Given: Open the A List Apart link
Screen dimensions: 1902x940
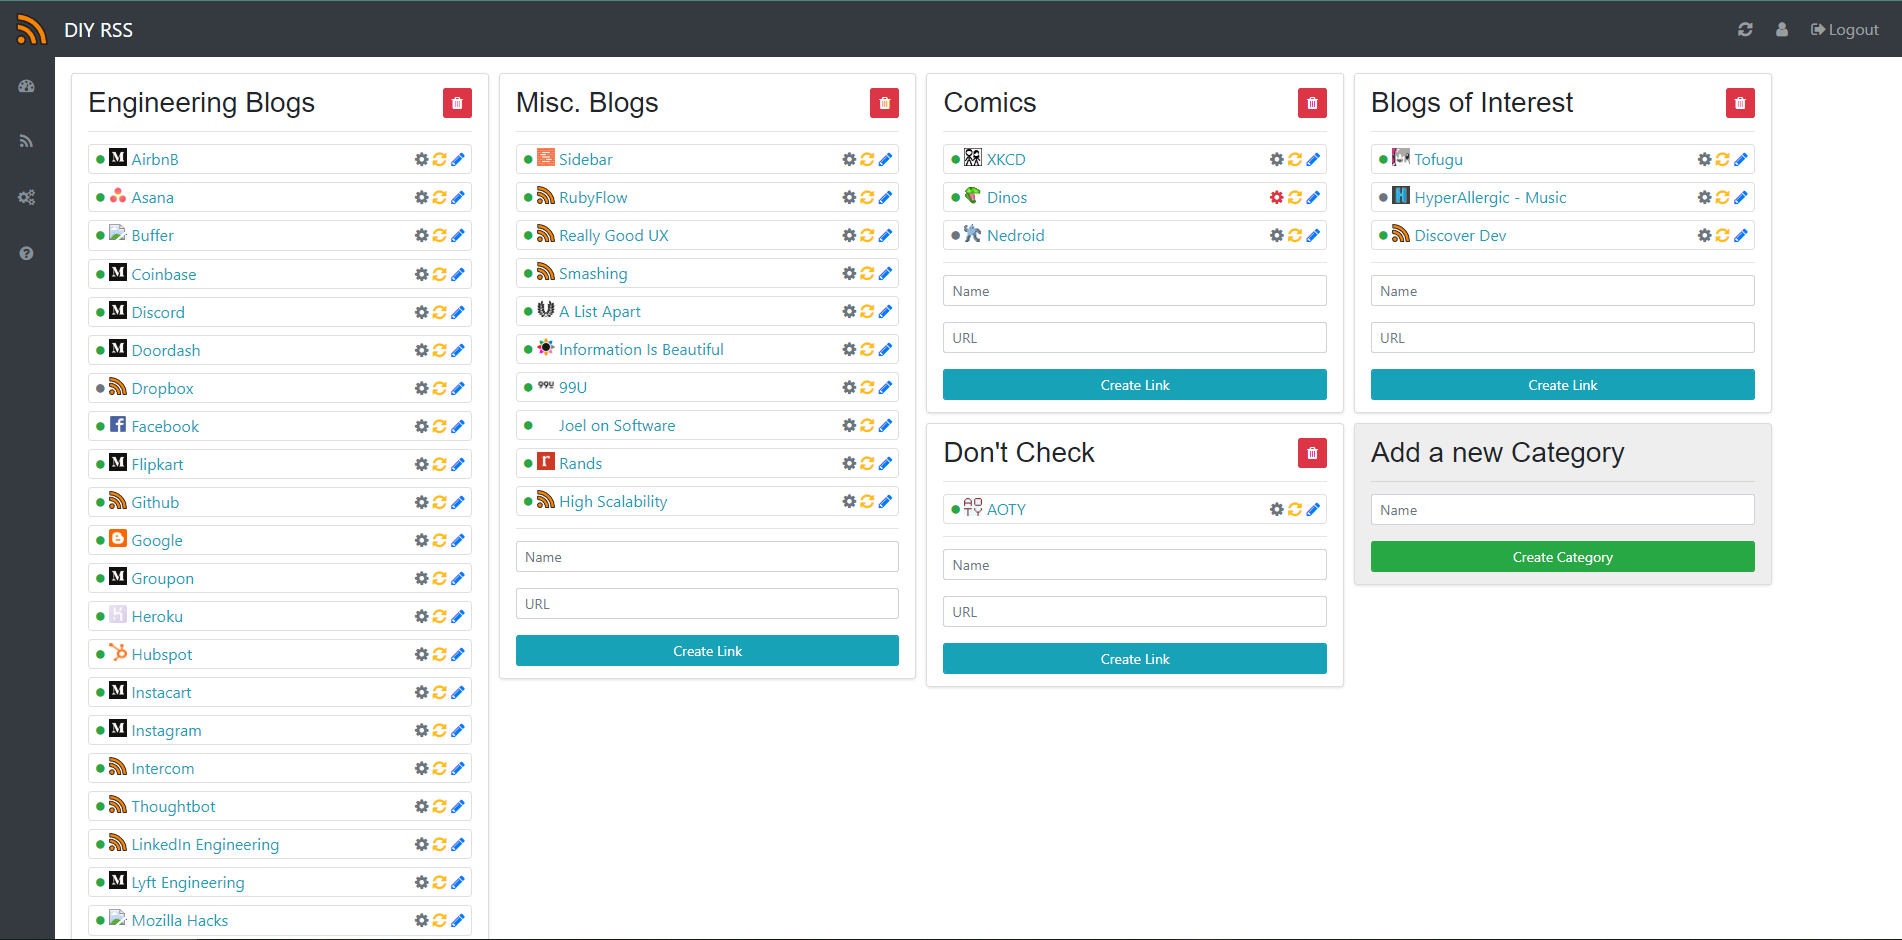Looking at the screenshot, I should click(x=600, y=311).
